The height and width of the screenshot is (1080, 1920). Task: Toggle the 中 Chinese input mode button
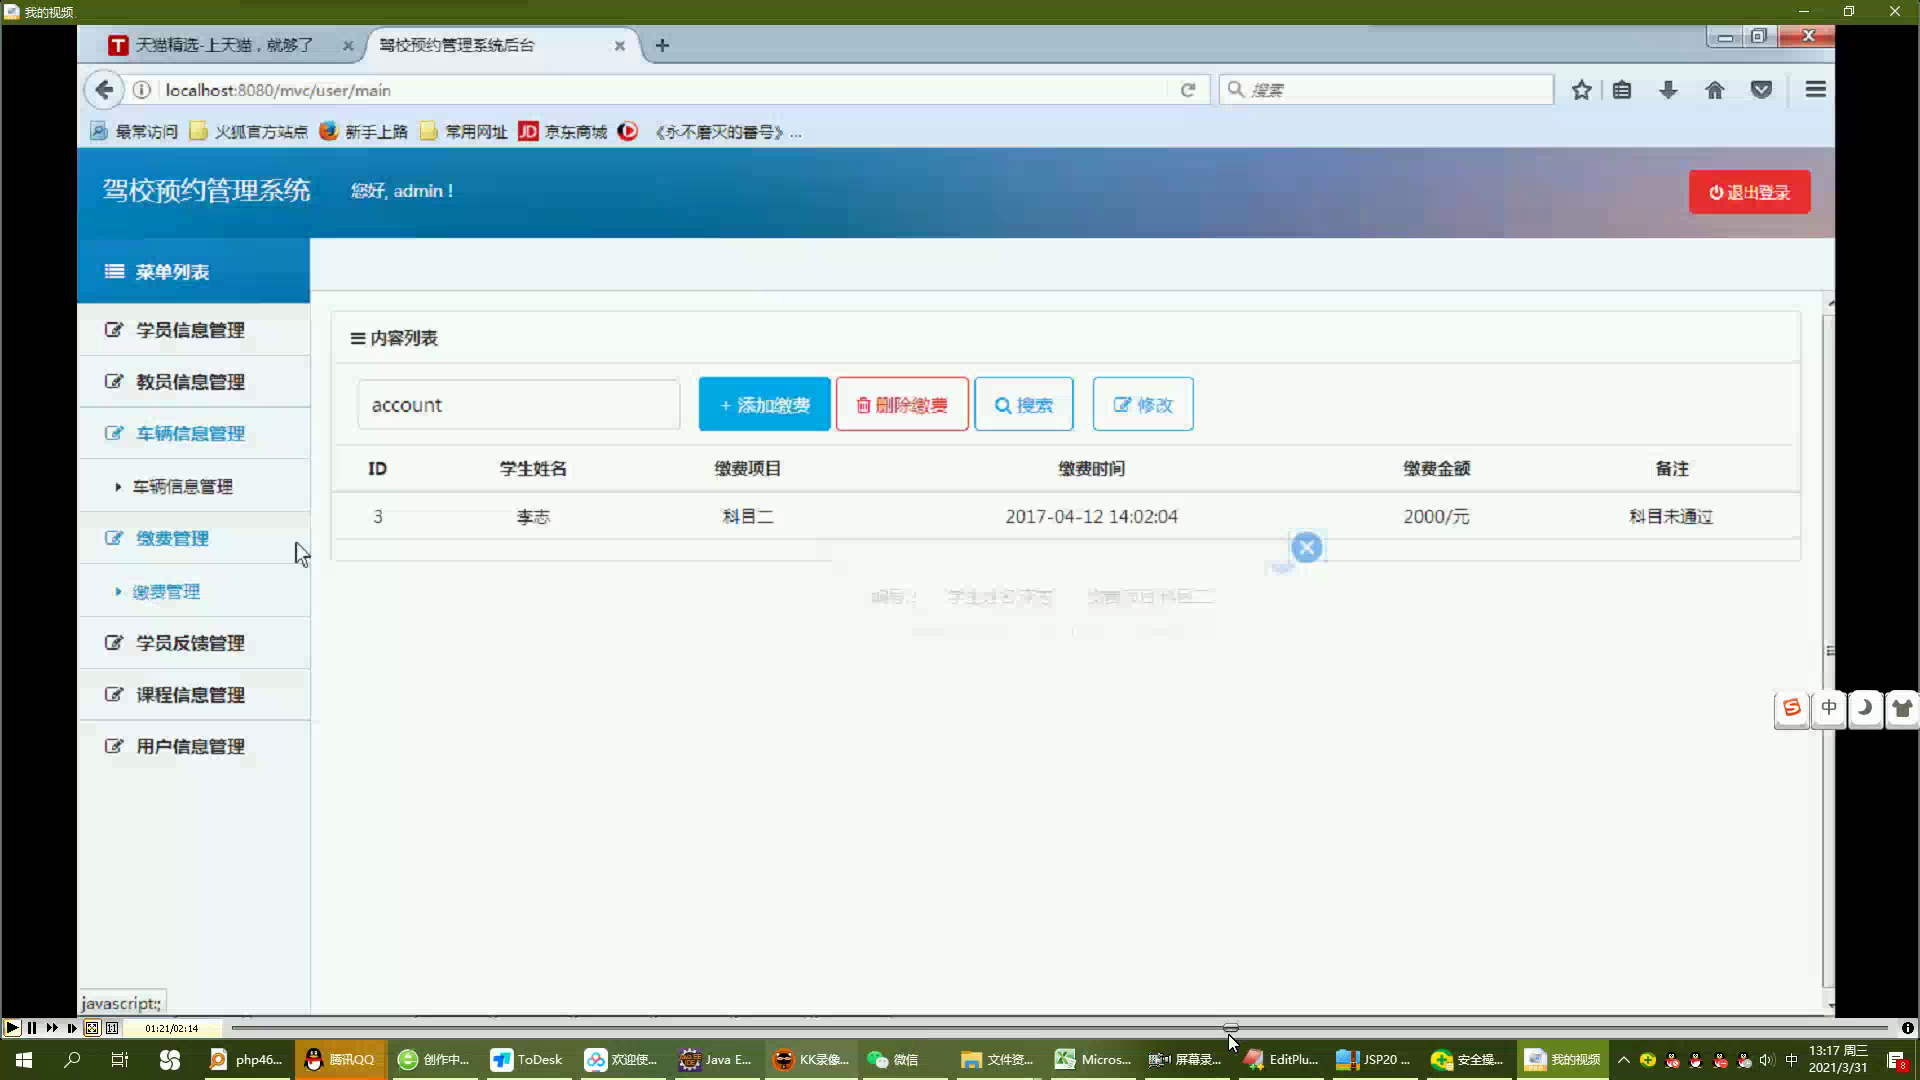point(1829,708)
